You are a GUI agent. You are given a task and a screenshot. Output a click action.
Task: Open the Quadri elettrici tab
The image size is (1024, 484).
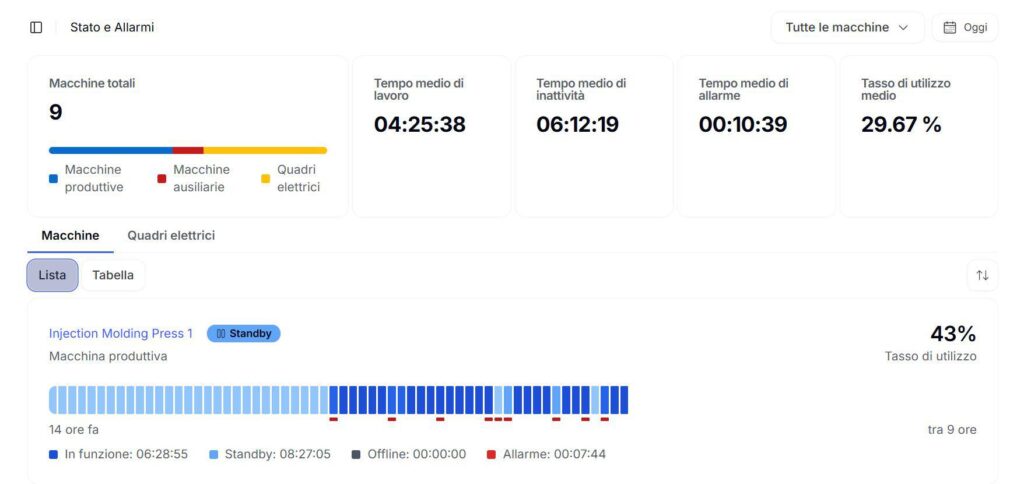pyautogui.click(x=171, y=235)
